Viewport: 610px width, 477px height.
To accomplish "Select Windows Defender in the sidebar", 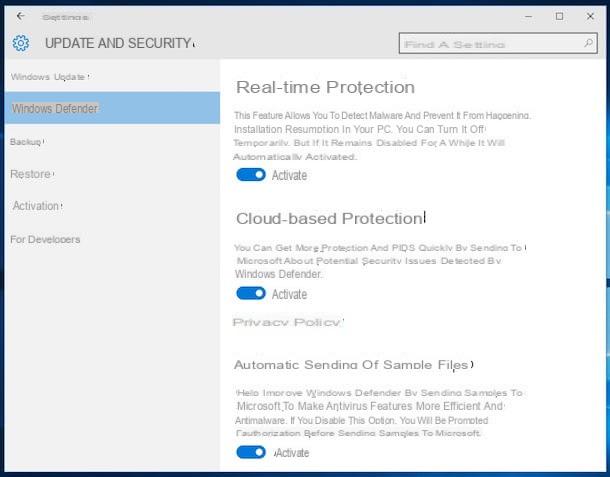I will (112, 108).
